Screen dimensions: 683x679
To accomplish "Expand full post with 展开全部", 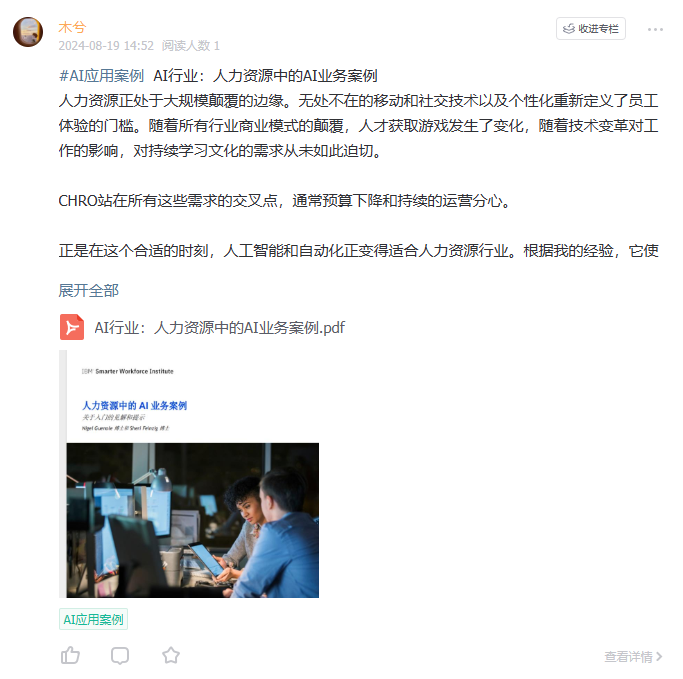I will [88, 291].
